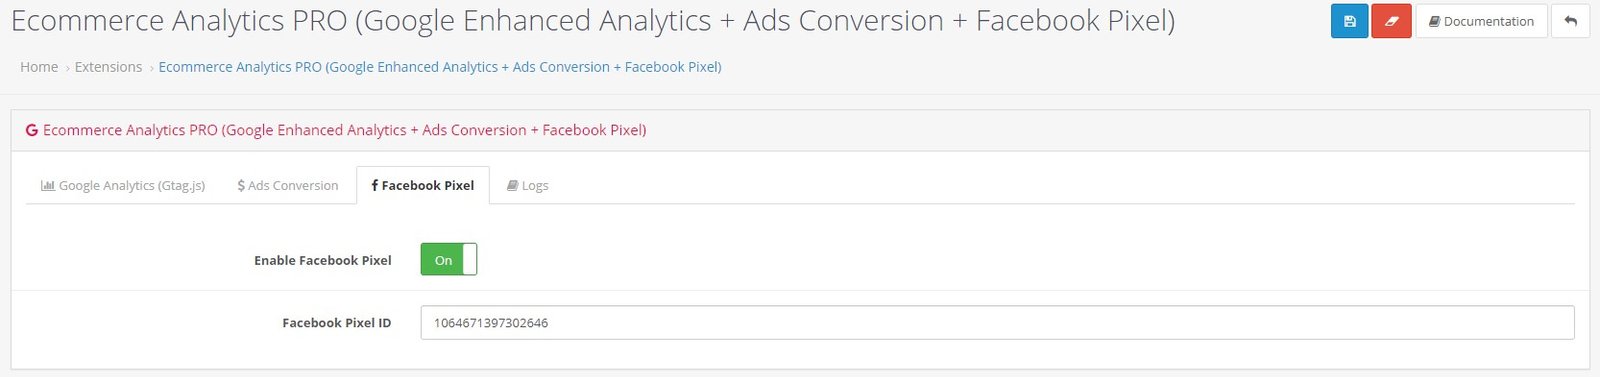
Task: Click the bar chart icon on Google Analytics tab
Action: pyautogui.click(x=47, y=185)
